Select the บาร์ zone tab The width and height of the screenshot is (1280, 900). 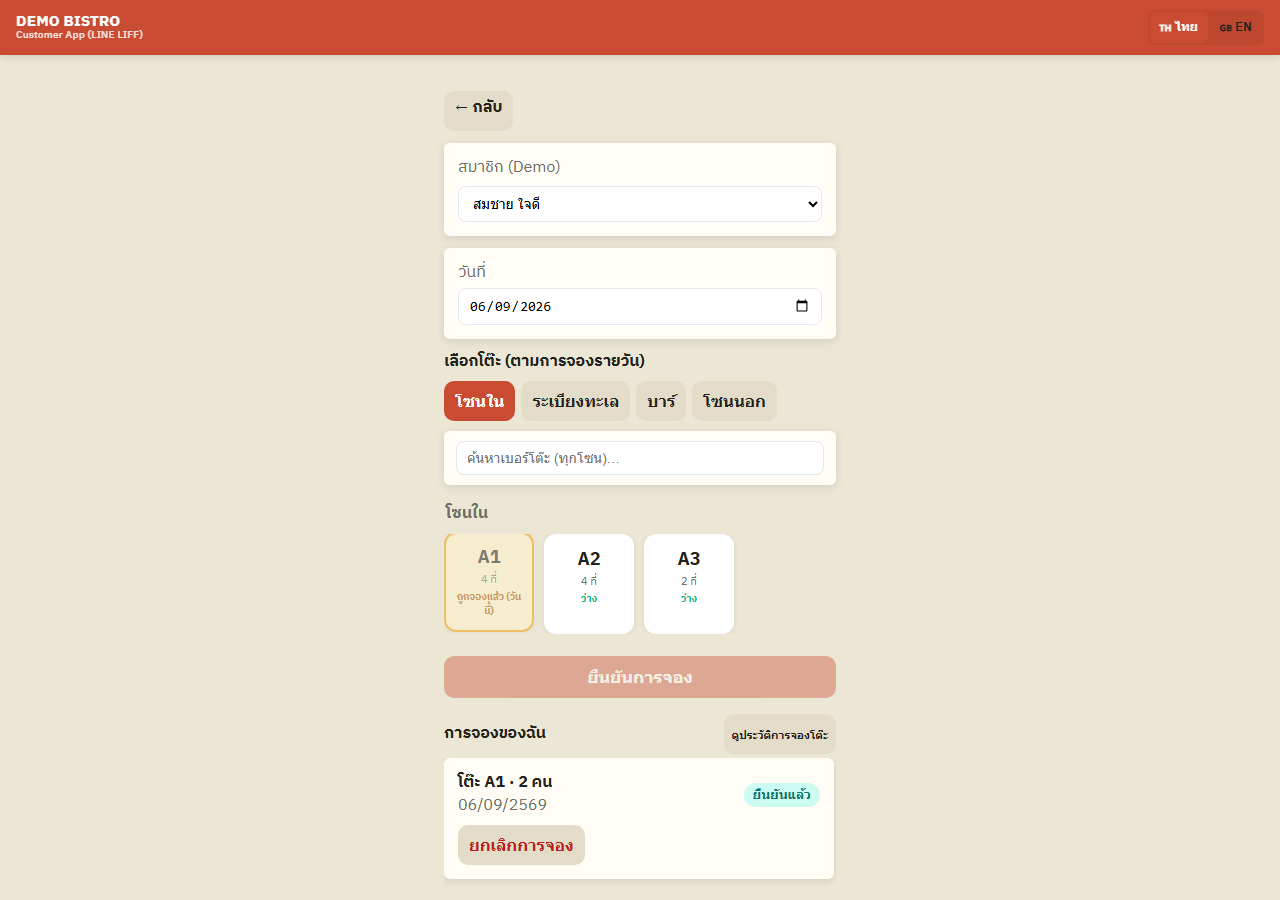661,401
